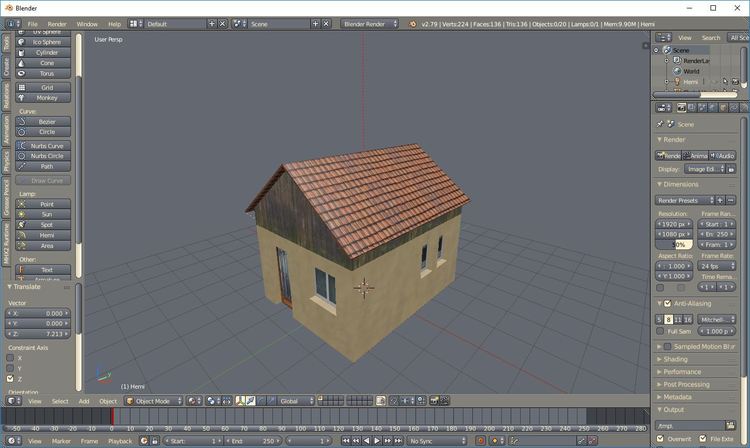Add a Circle curve

tap(43, 132)
